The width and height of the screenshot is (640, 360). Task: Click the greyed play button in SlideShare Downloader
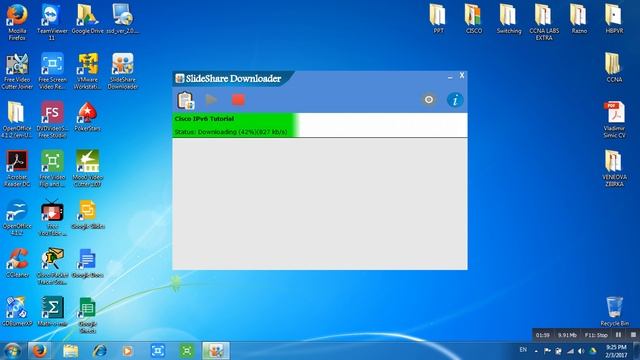point(211,100)
